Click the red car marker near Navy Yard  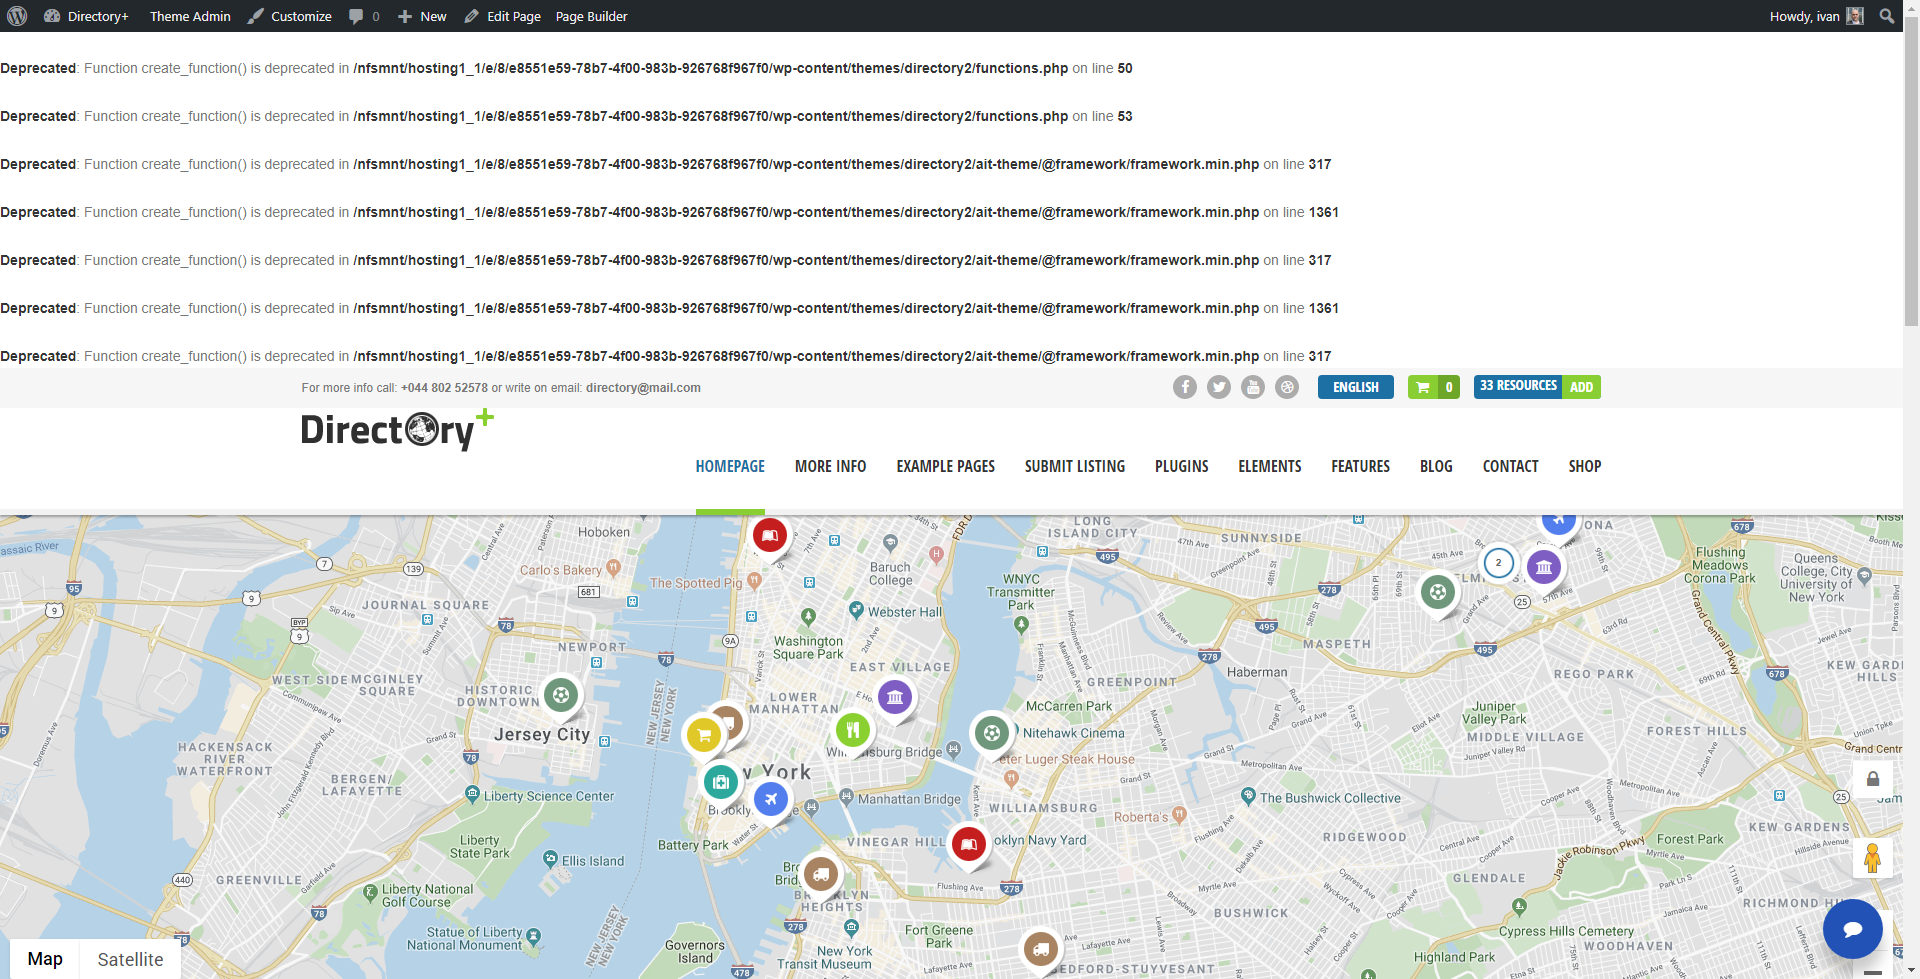coord(968,844)
